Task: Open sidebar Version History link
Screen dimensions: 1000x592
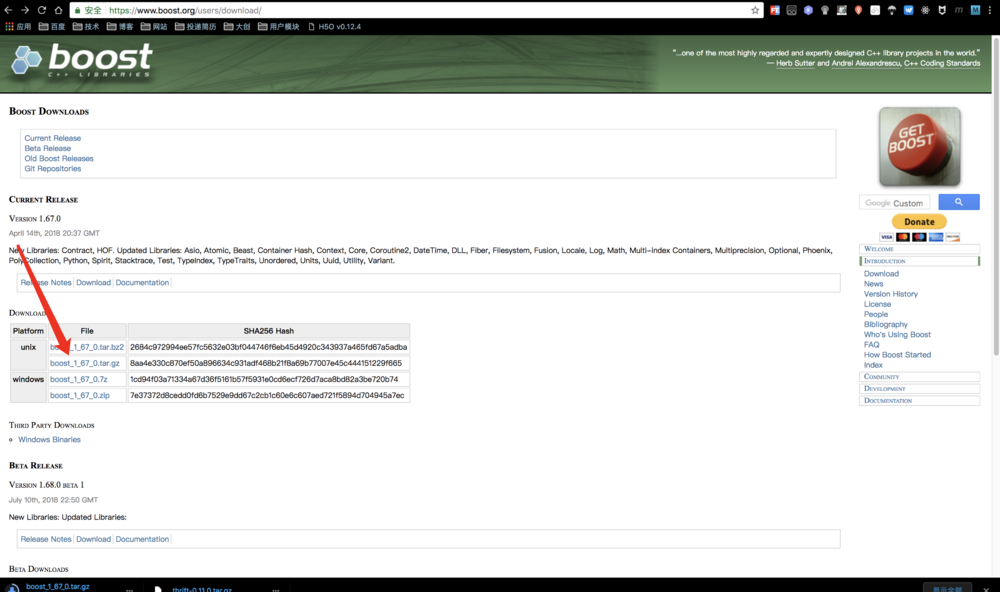Action: click(891, 294)
